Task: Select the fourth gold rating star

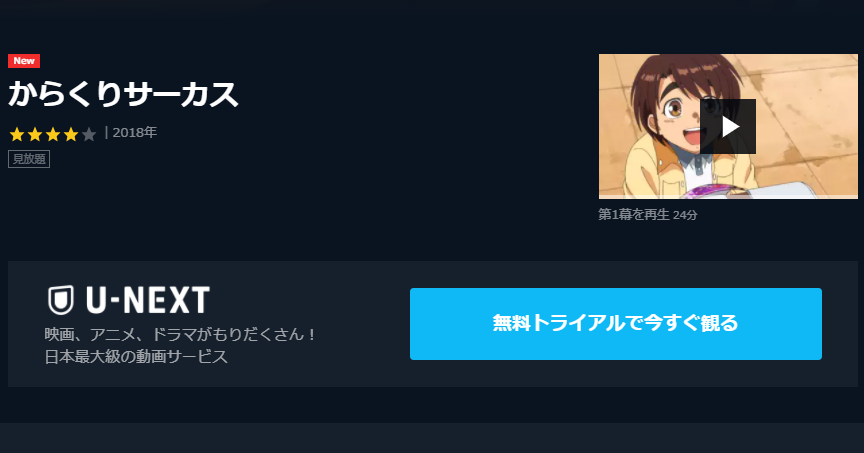Action: (71, 134)
